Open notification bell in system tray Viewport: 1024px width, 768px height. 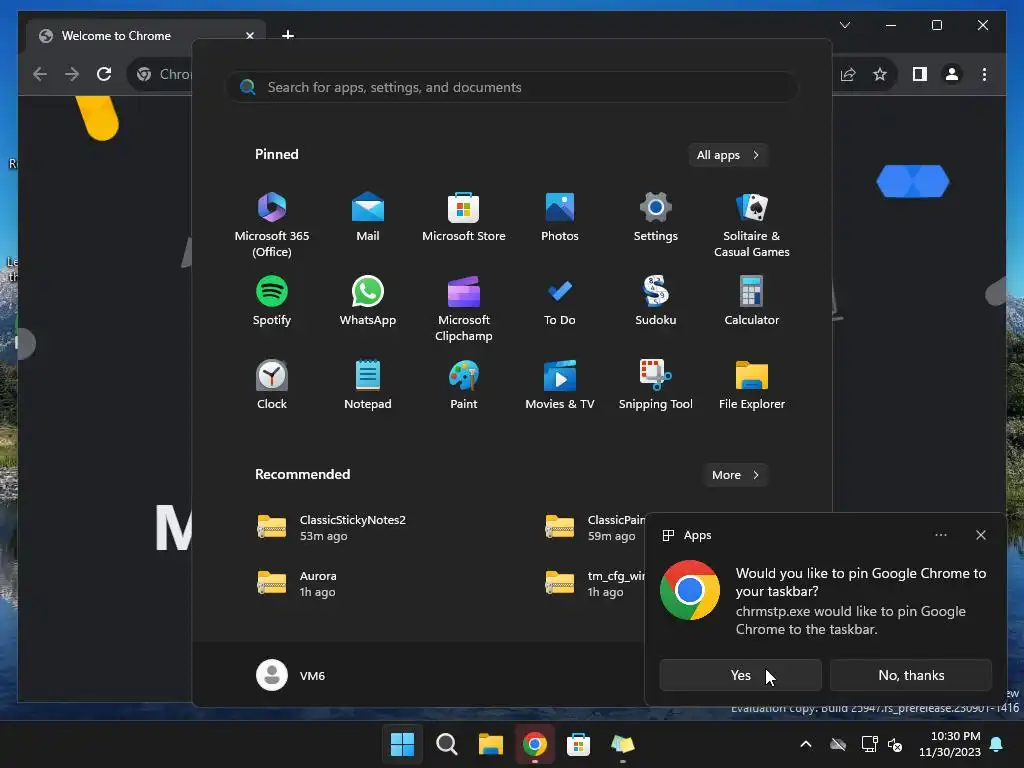pos(997,744)
